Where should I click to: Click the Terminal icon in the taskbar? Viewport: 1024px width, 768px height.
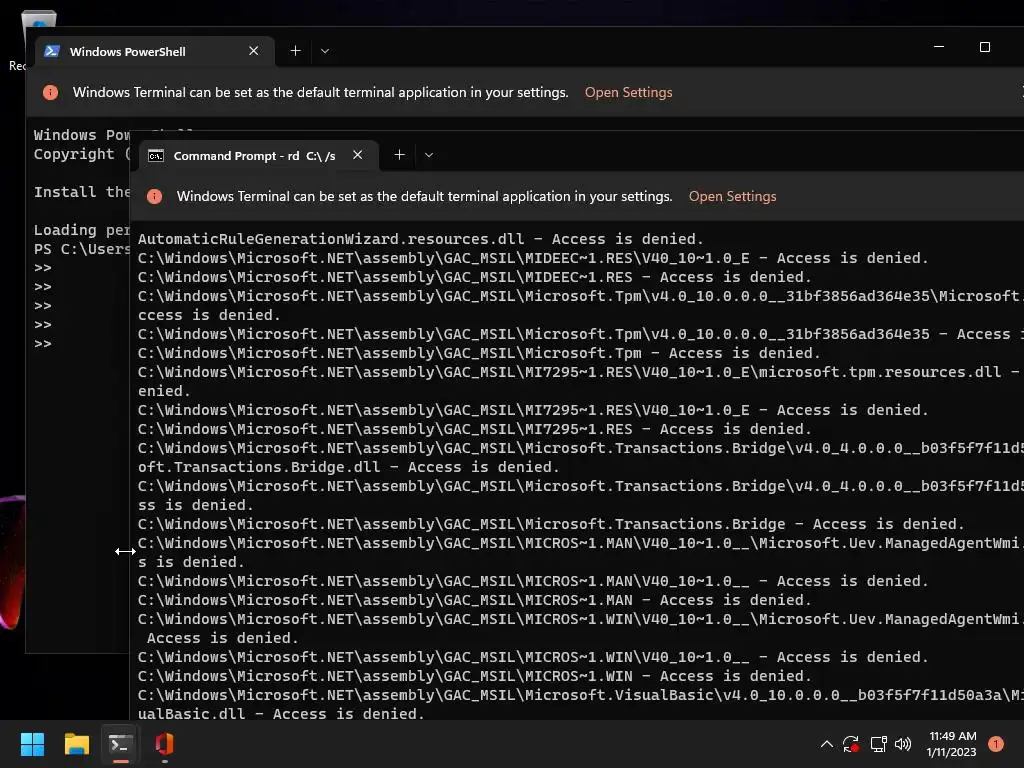[x=121, y=744]
